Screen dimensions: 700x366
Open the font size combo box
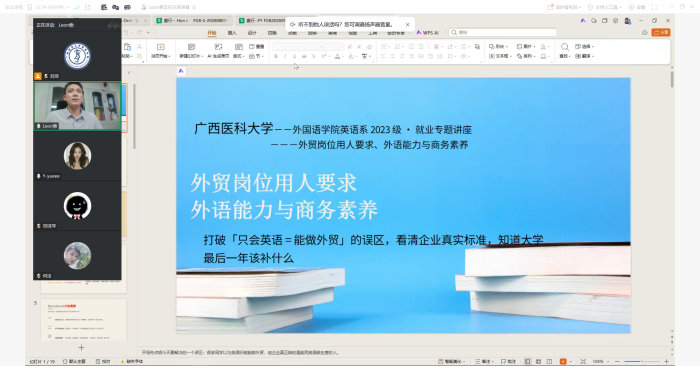(334, 46)
